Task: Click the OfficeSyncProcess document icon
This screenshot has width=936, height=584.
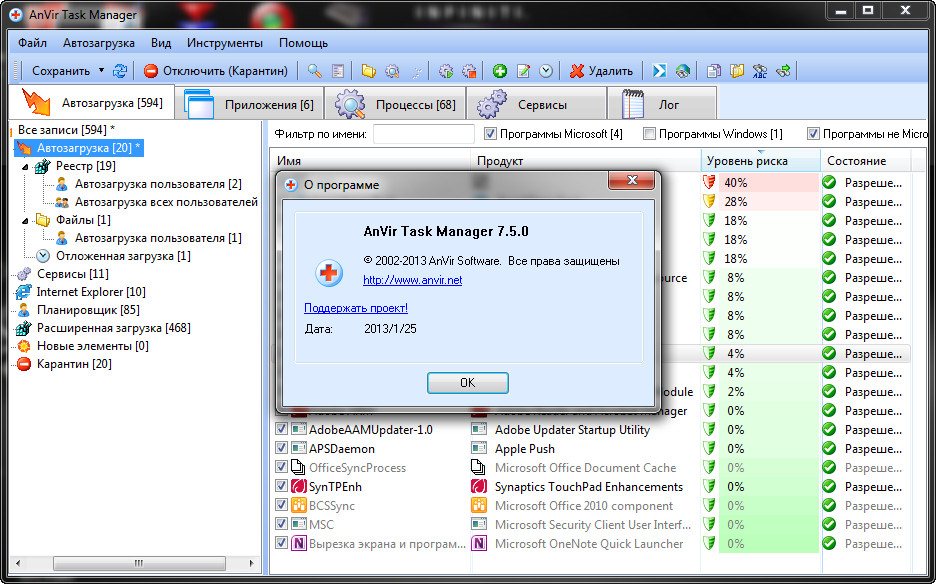Action: coord(298,468)
